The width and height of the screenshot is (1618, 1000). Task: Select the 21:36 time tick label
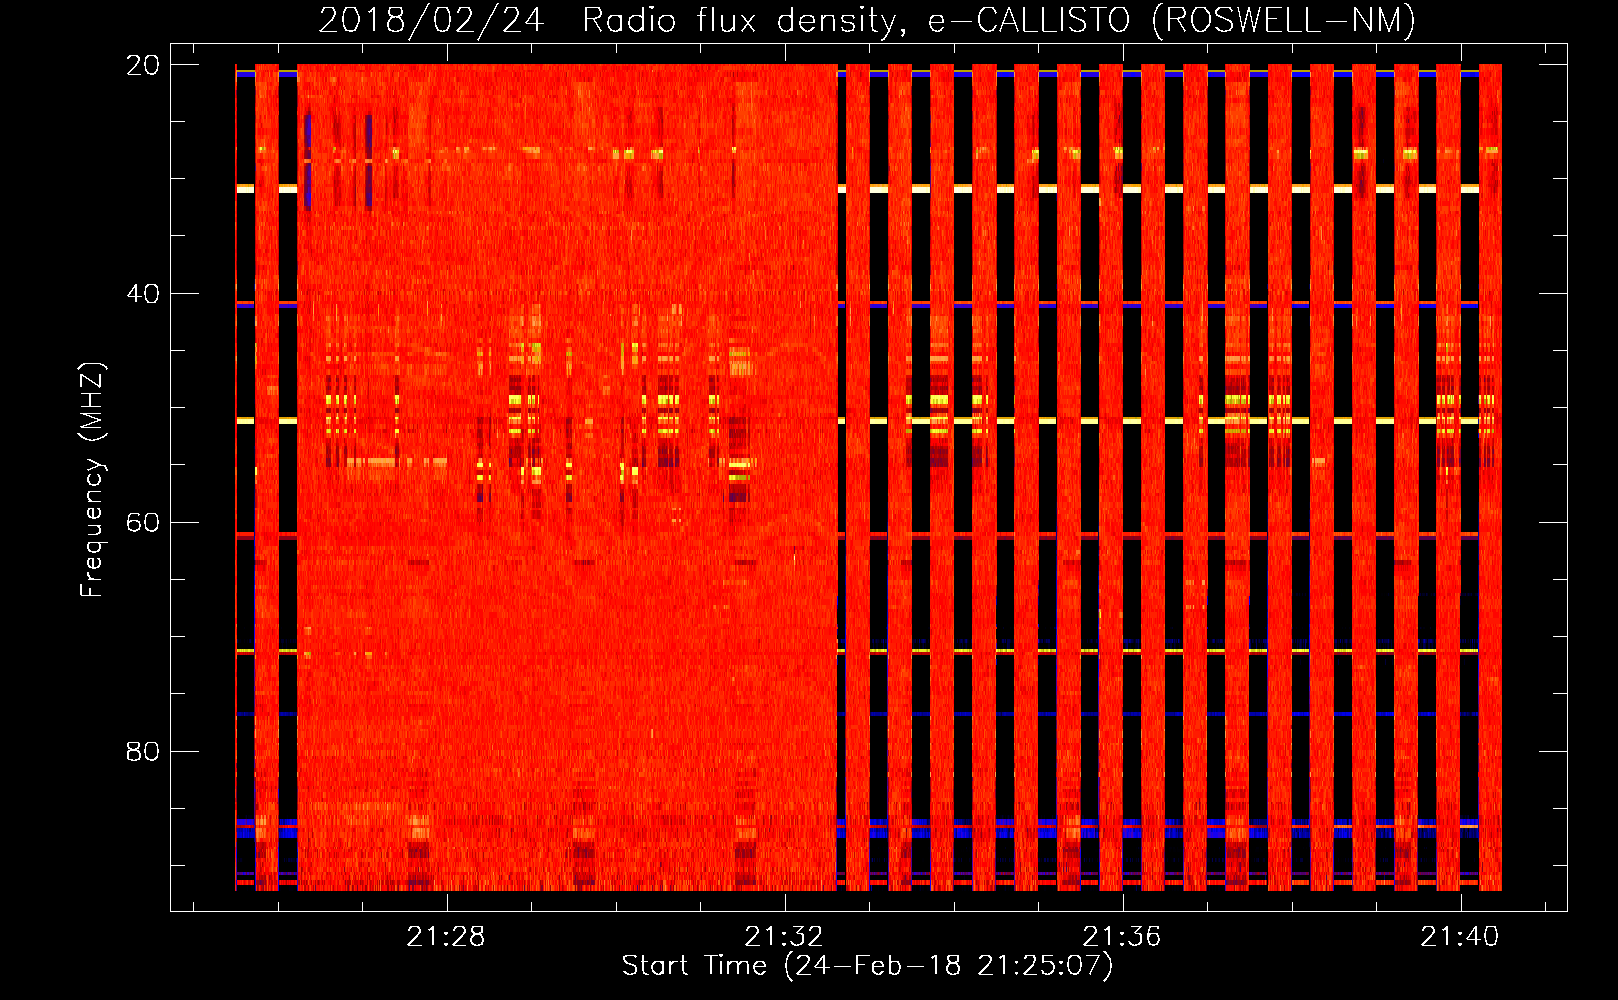point(1122,937)
